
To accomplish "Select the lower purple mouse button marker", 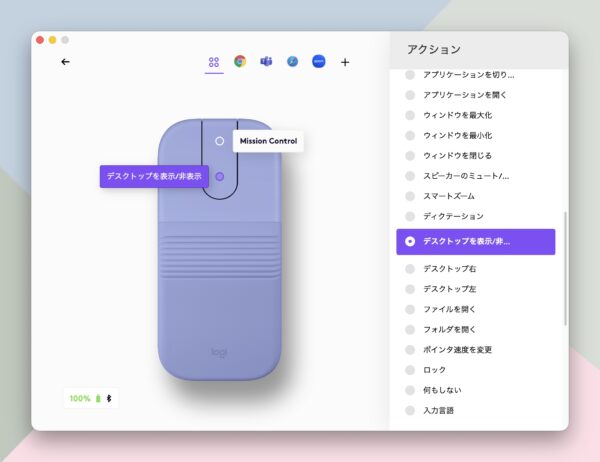I will click(x=220, y=176).
